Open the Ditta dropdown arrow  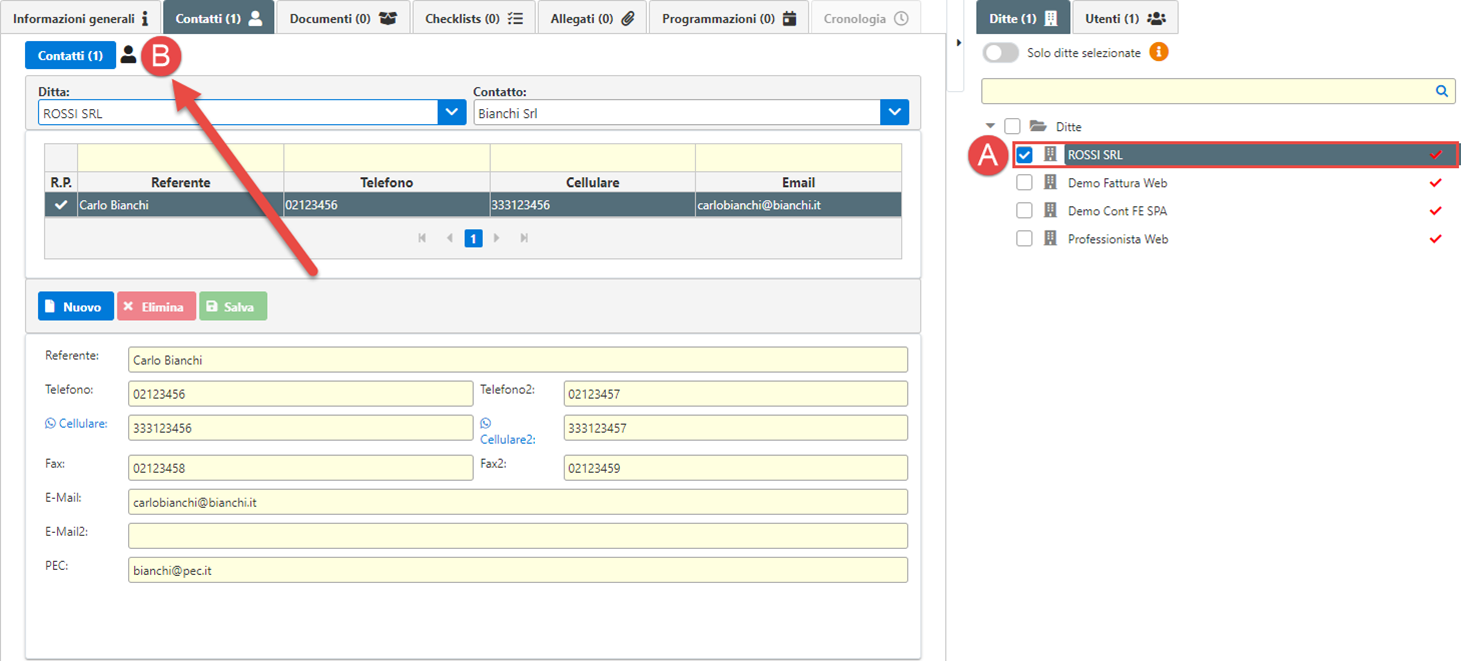tap(452, 112)
